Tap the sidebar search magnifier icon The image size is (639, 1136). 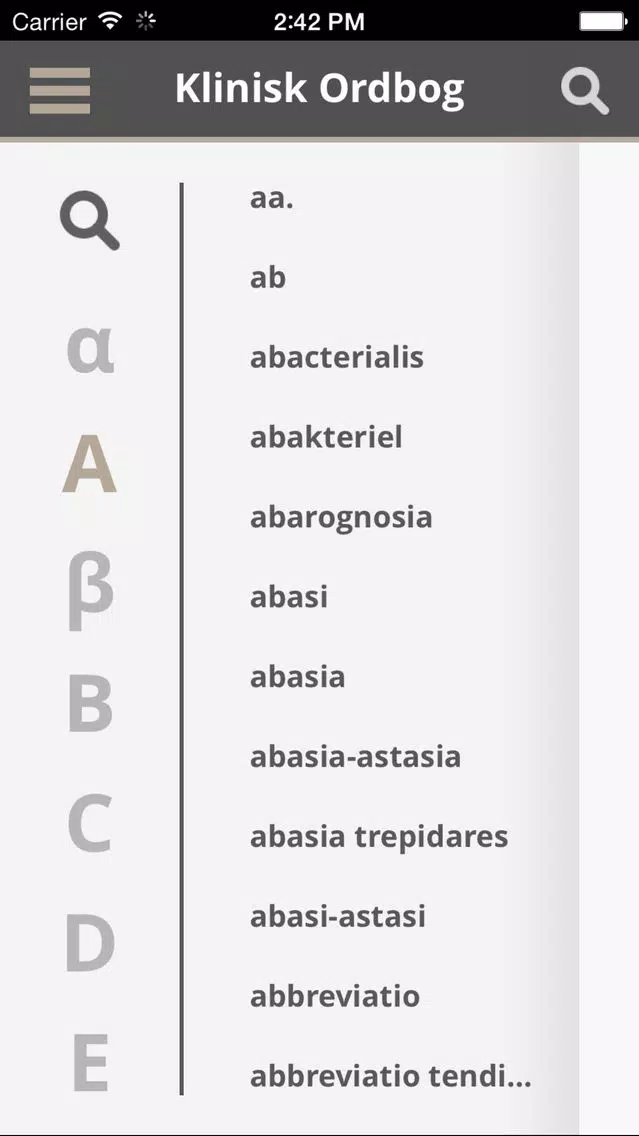pos(90,221)
